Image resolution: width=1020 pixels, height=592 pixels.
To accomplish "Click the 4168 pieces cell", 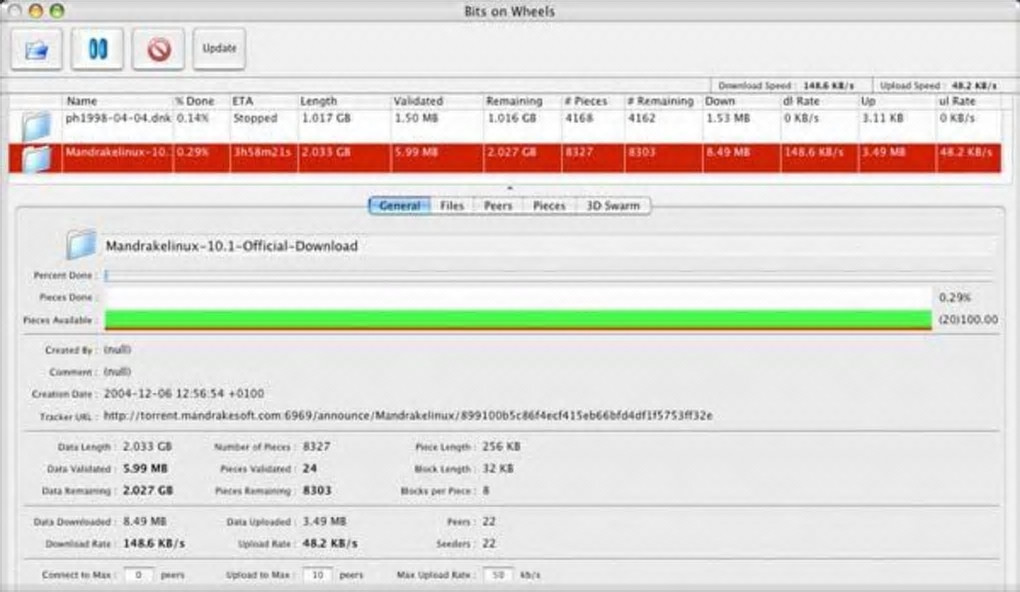I will click(x=579, y=118).
